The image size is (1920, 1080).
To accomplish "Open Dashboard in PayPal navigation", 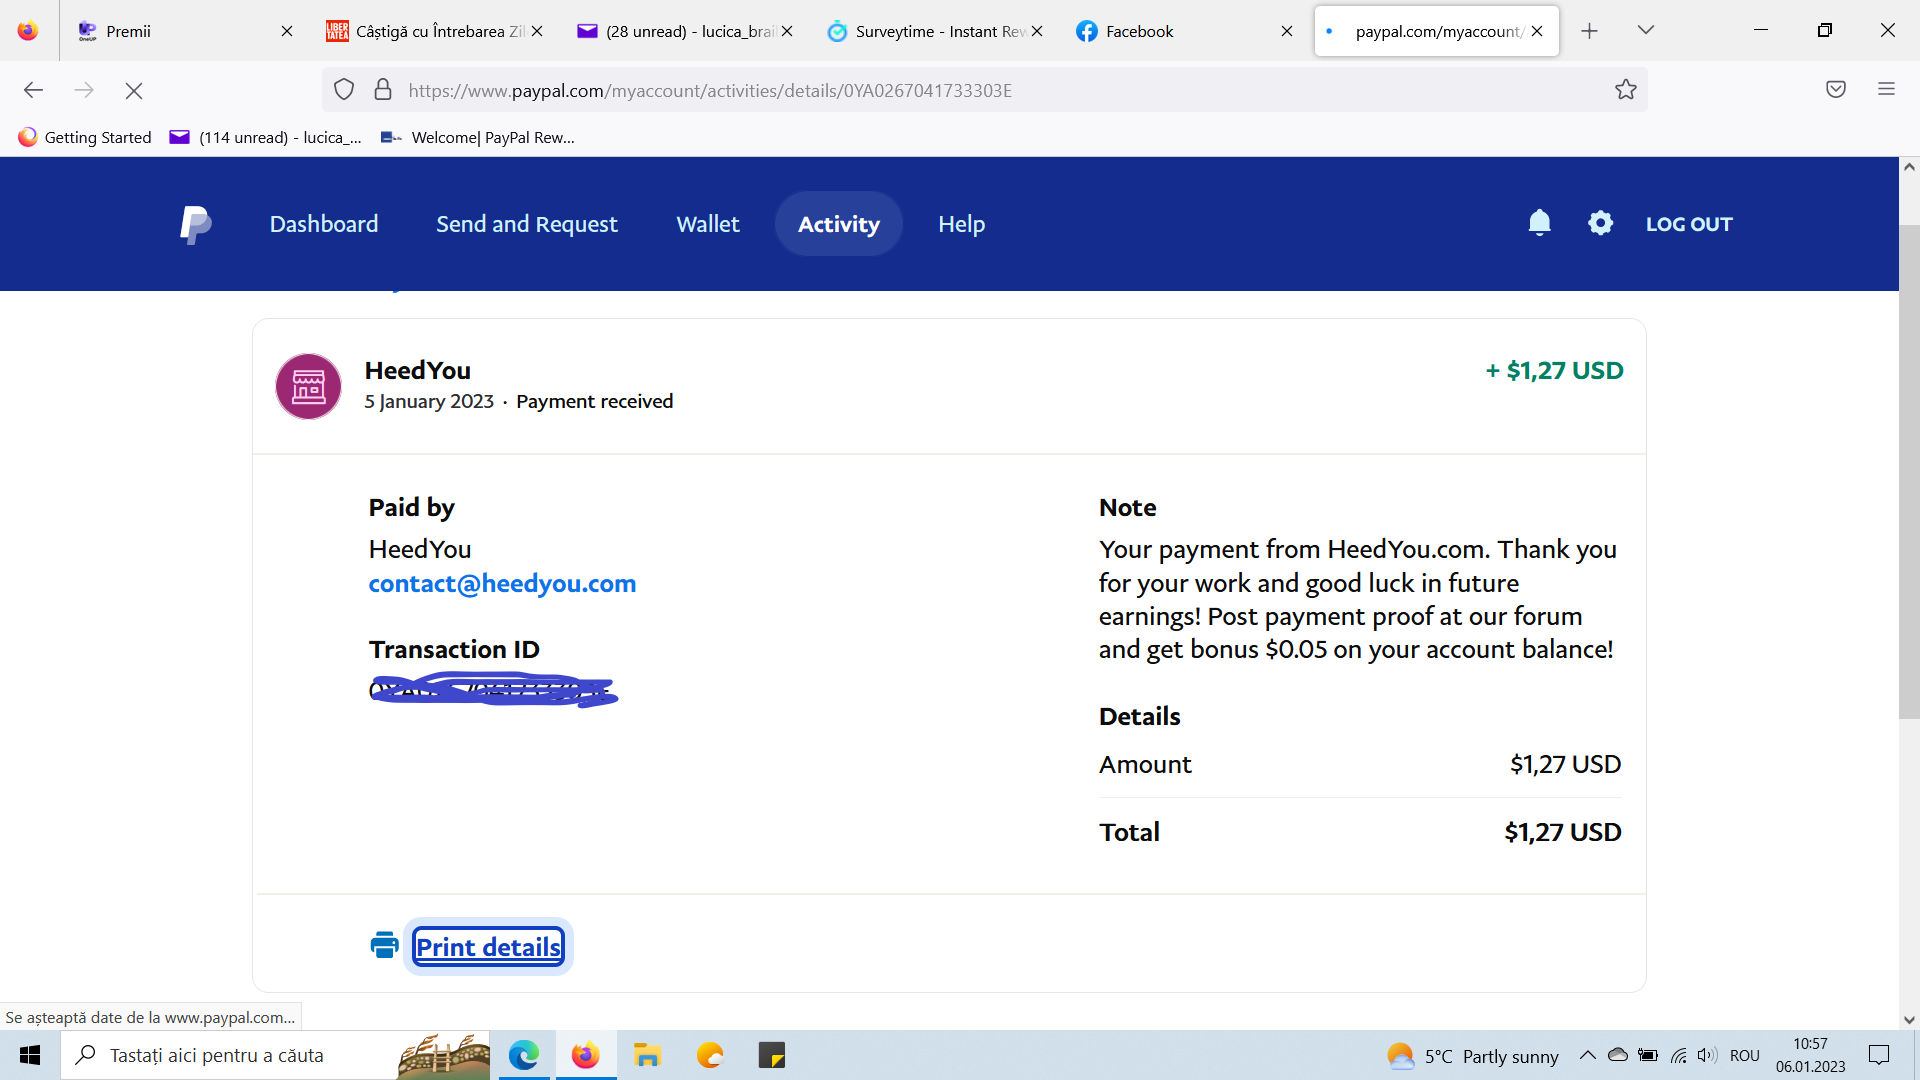I will point(324,224).
